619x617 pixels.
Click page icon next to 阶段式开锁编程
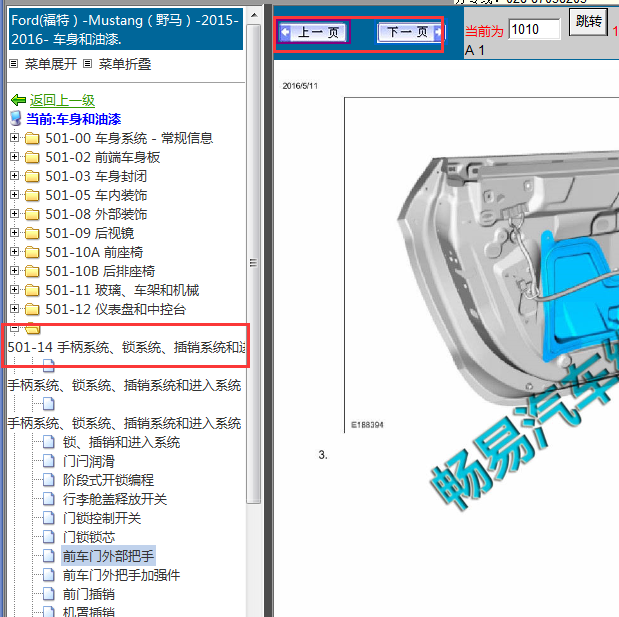click(x=49, y=480)
